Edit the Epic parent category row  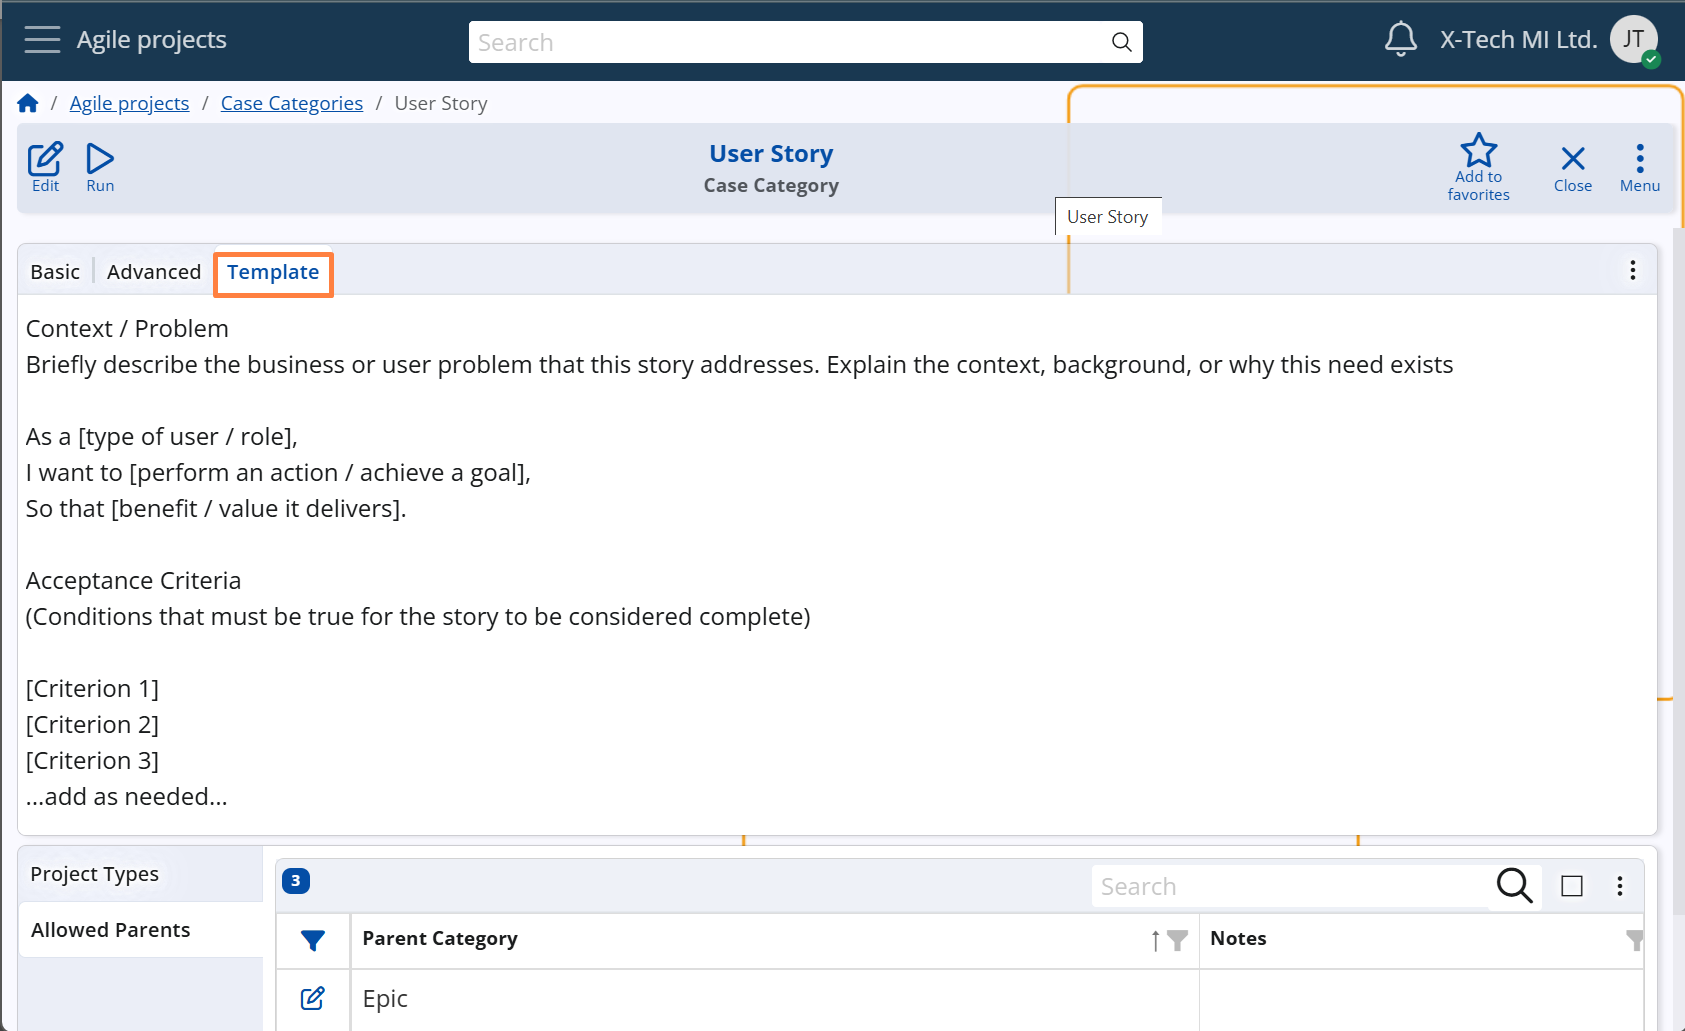[x=312, y=998]
